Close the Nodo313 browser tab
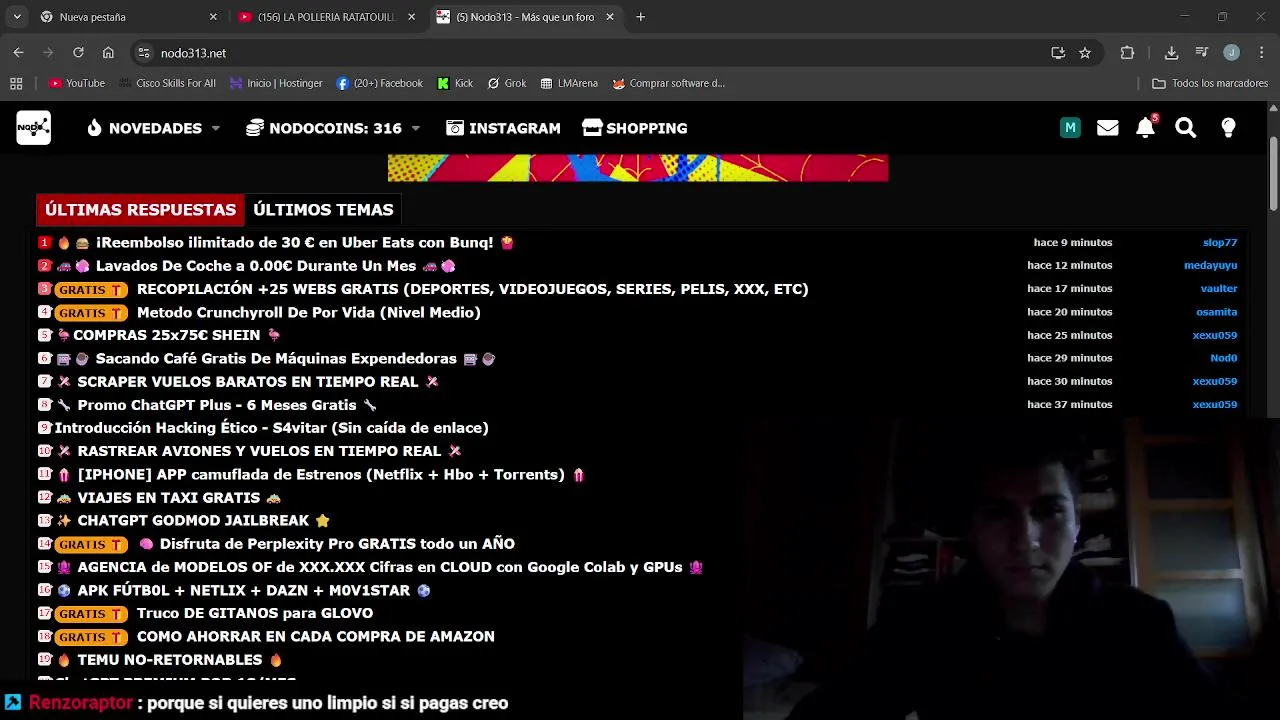The image size is (1280, 720). (x=610, y=17)
